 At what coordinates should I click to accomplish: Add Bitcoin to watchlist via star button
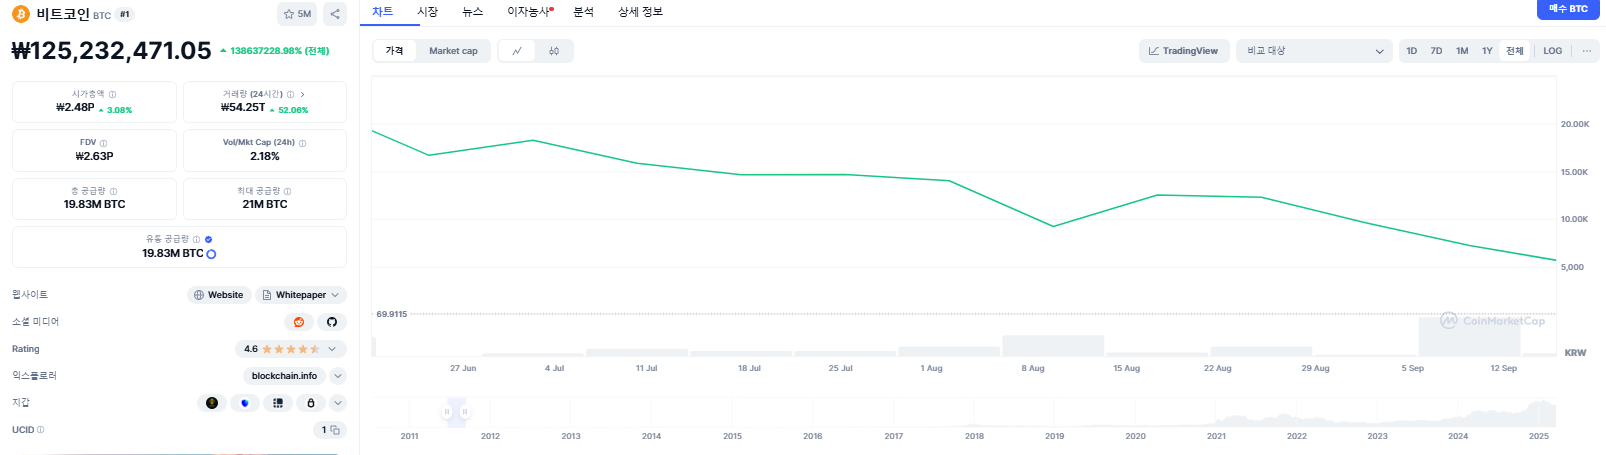coord(297,14)
